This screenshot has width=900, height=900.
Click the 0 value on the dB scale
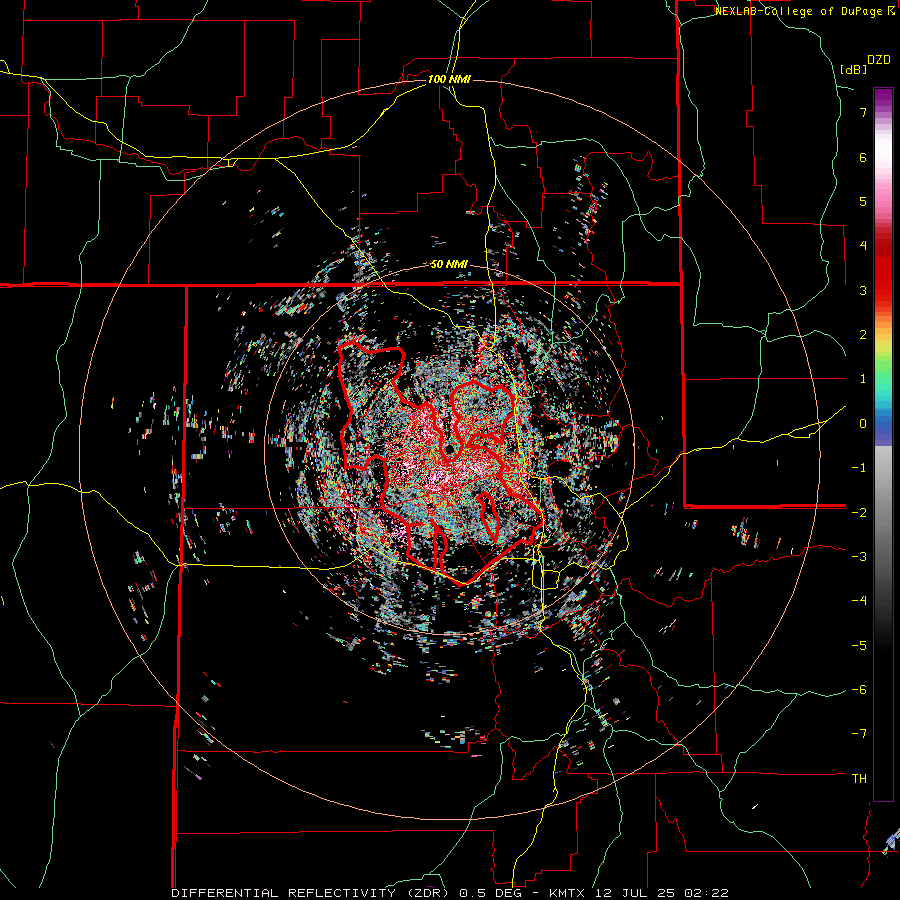863,424
